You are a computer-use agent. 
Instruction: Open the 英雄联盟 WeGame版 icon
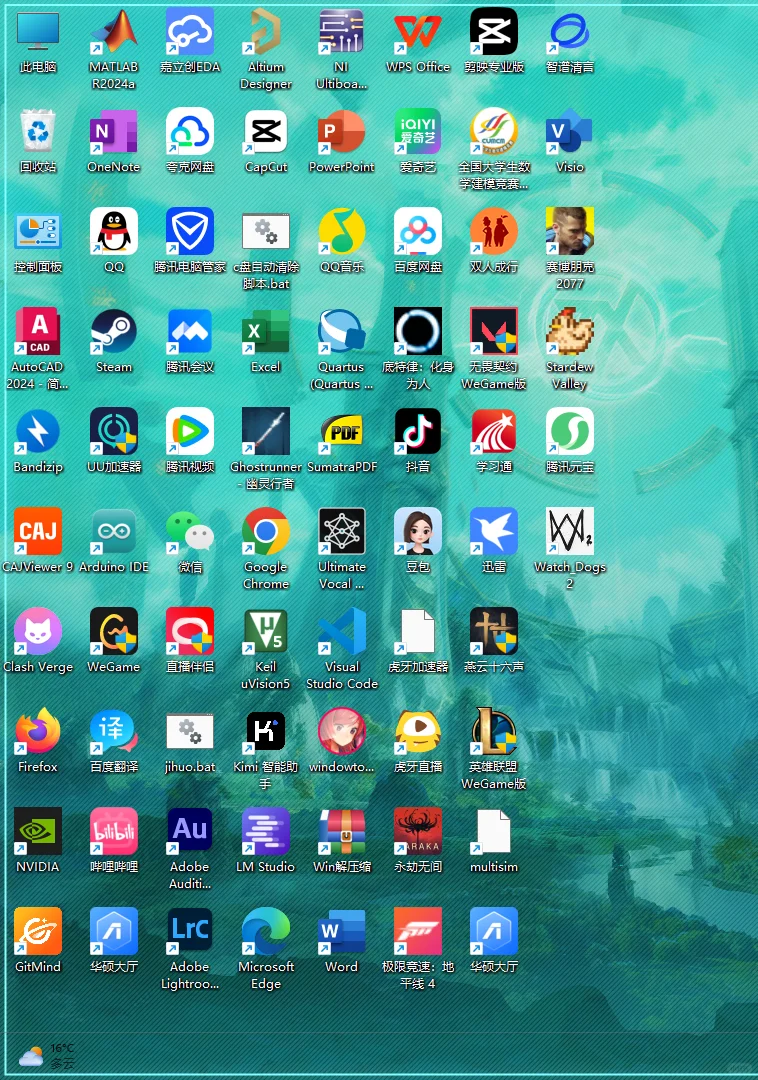click(494, 731)
